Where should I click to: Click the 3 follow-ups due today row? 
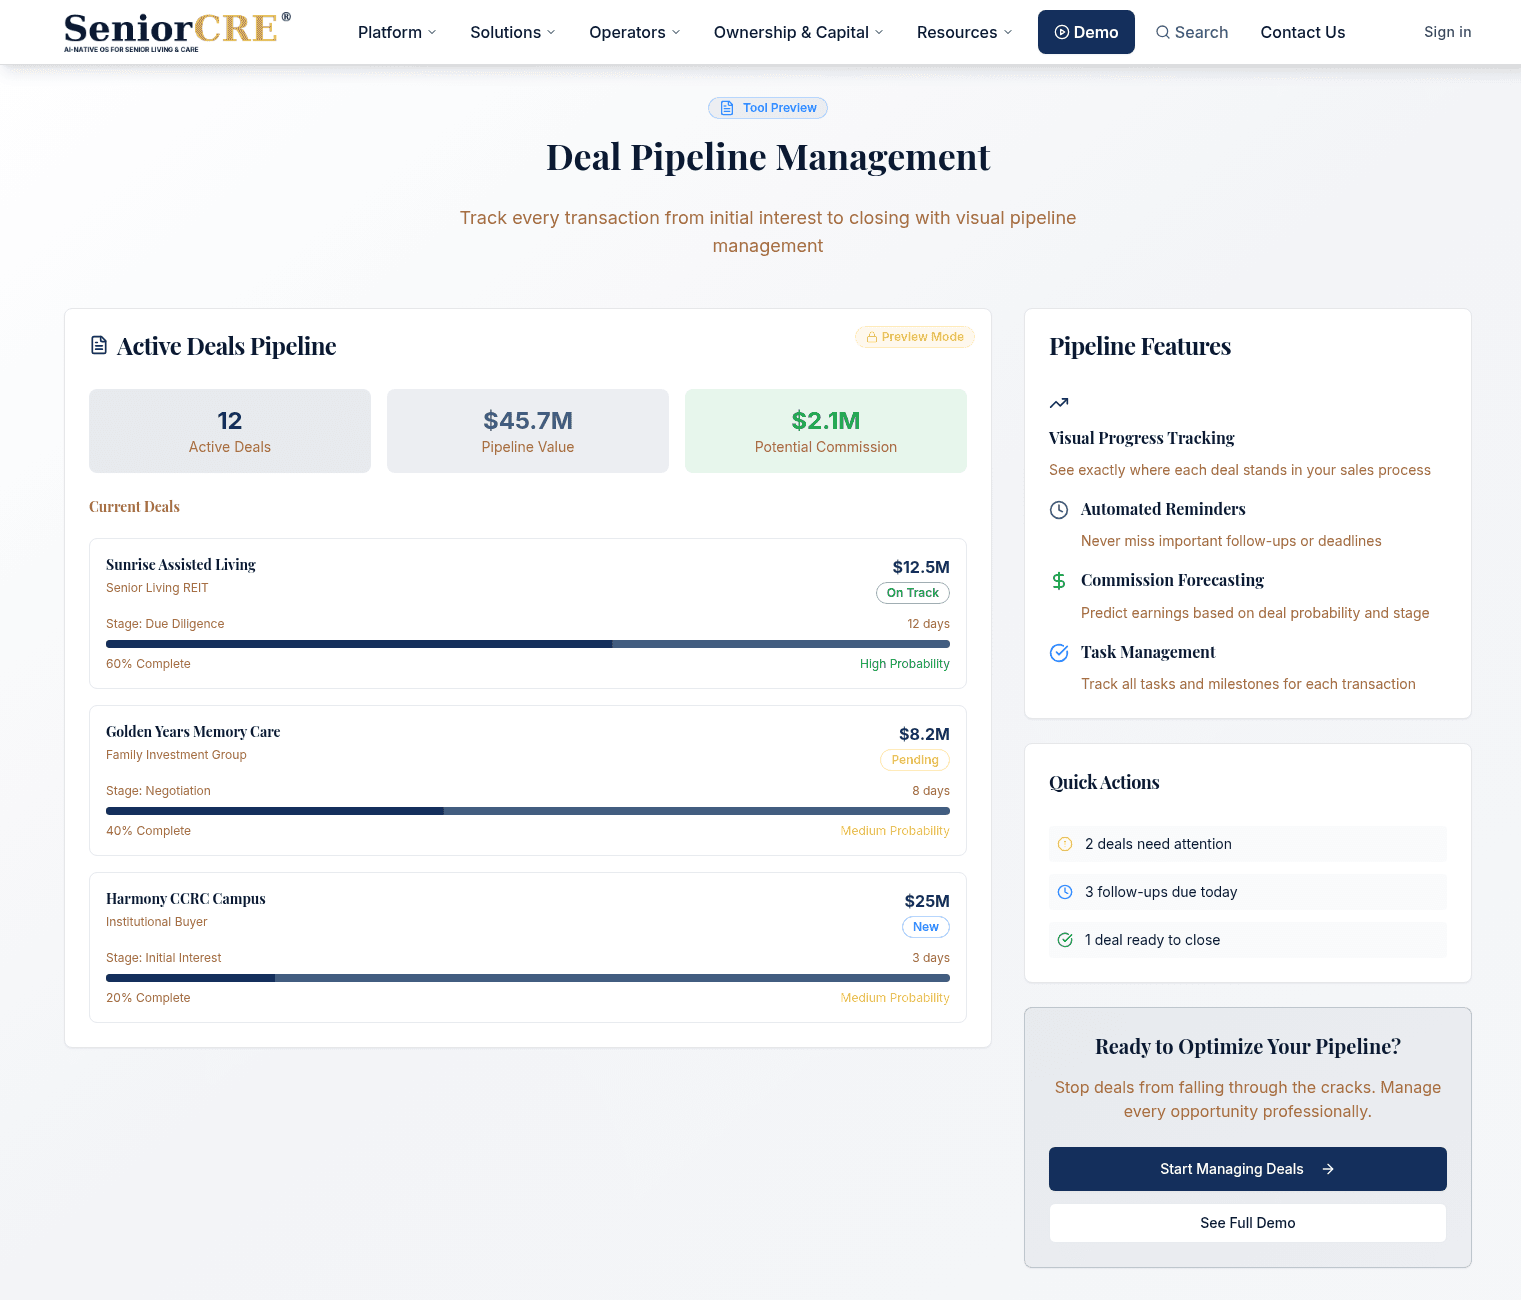tap(1247, 892)
